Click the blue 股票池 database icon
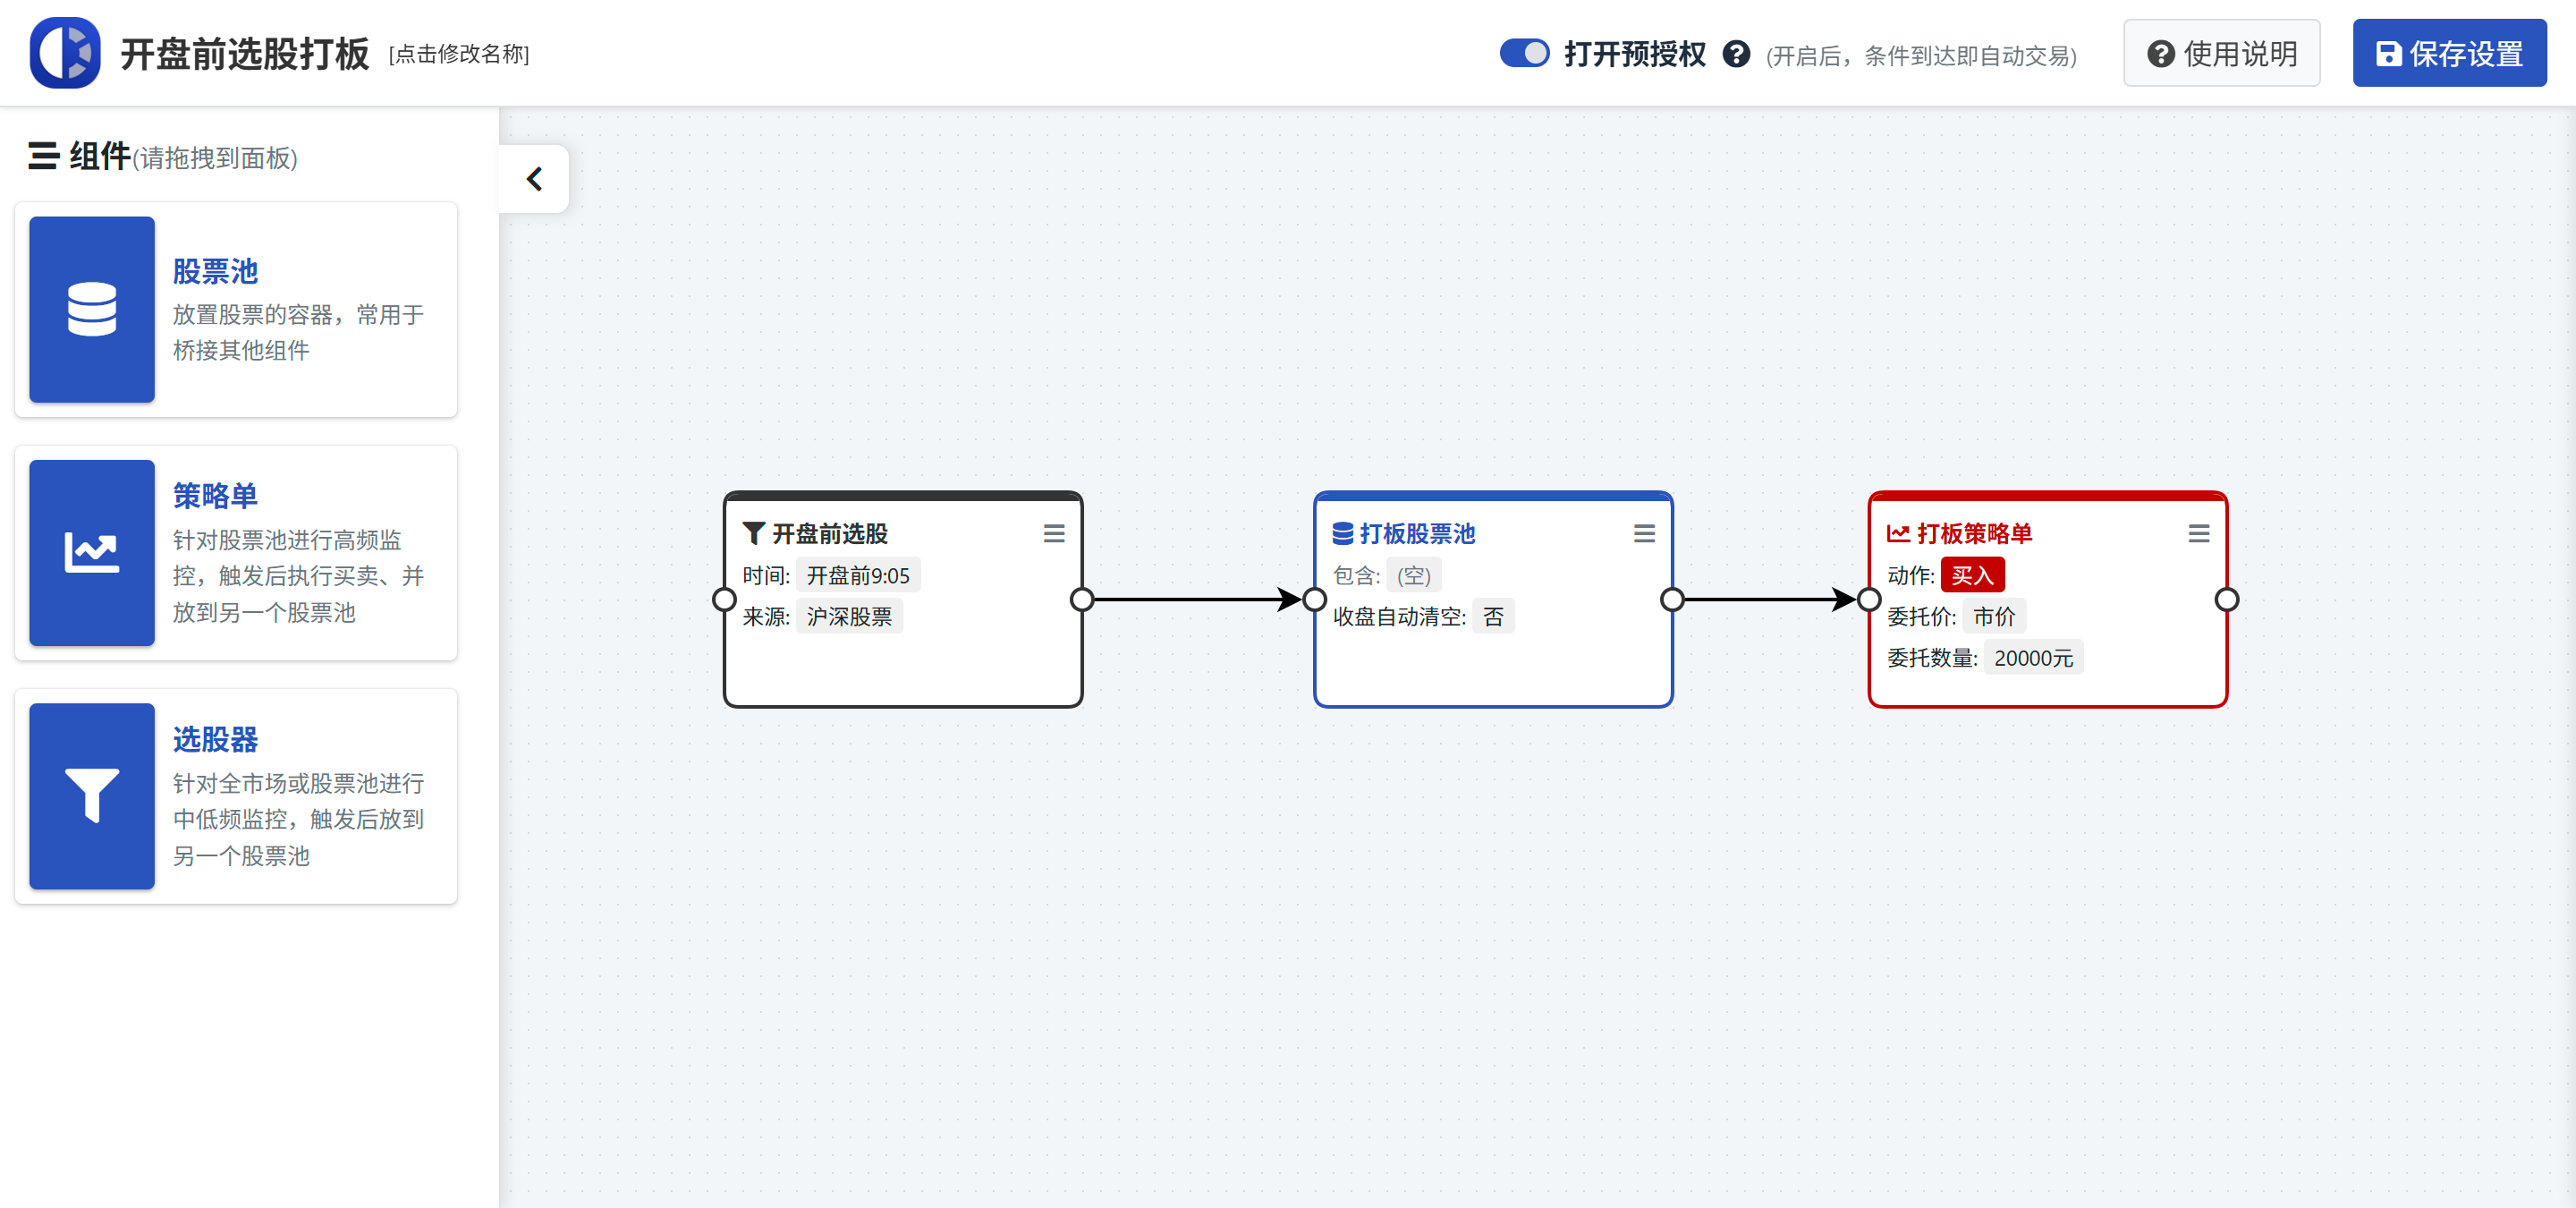 pos(92,309)
